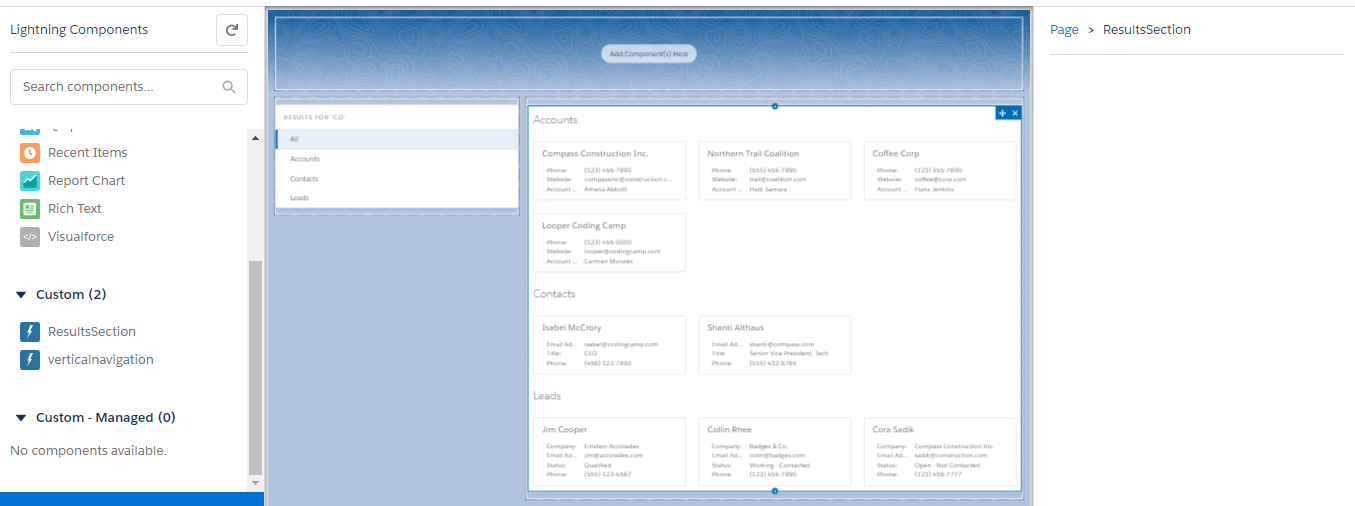The width and height of the screenshot is (1355, 506).
Task: Click the top resize handle of ResultsSection
Action: pos(774,105)
